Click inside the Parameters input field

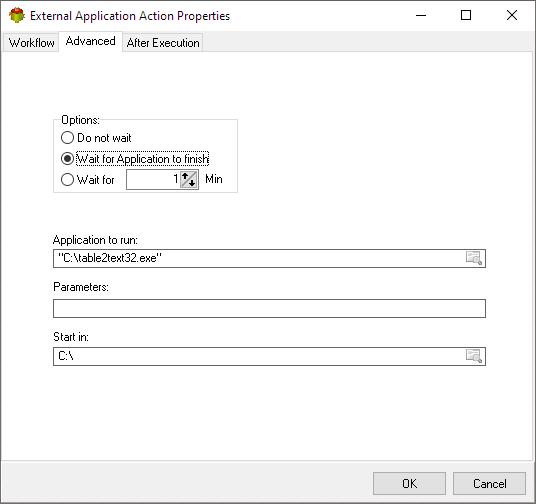point(269,308)
